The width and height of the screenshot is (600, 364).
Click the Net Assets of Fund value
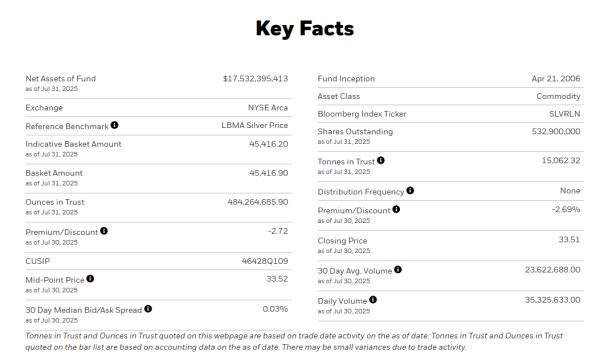[x=255, y=79]
